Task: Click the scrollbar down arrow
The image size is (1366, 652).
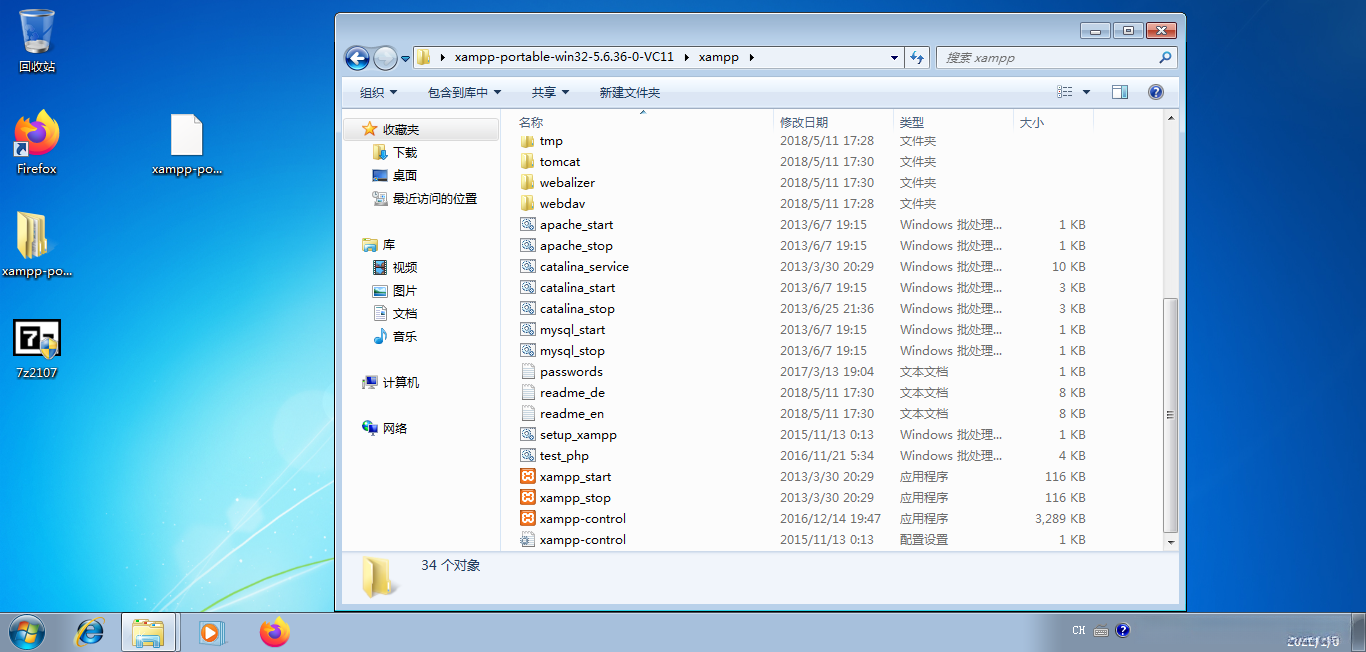Action: click(1171, 542)
